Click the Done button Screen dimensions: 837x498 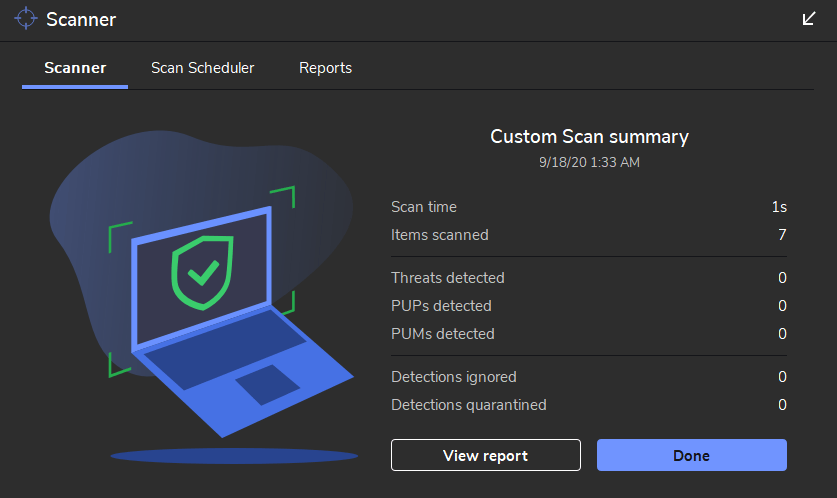[691, 455]
